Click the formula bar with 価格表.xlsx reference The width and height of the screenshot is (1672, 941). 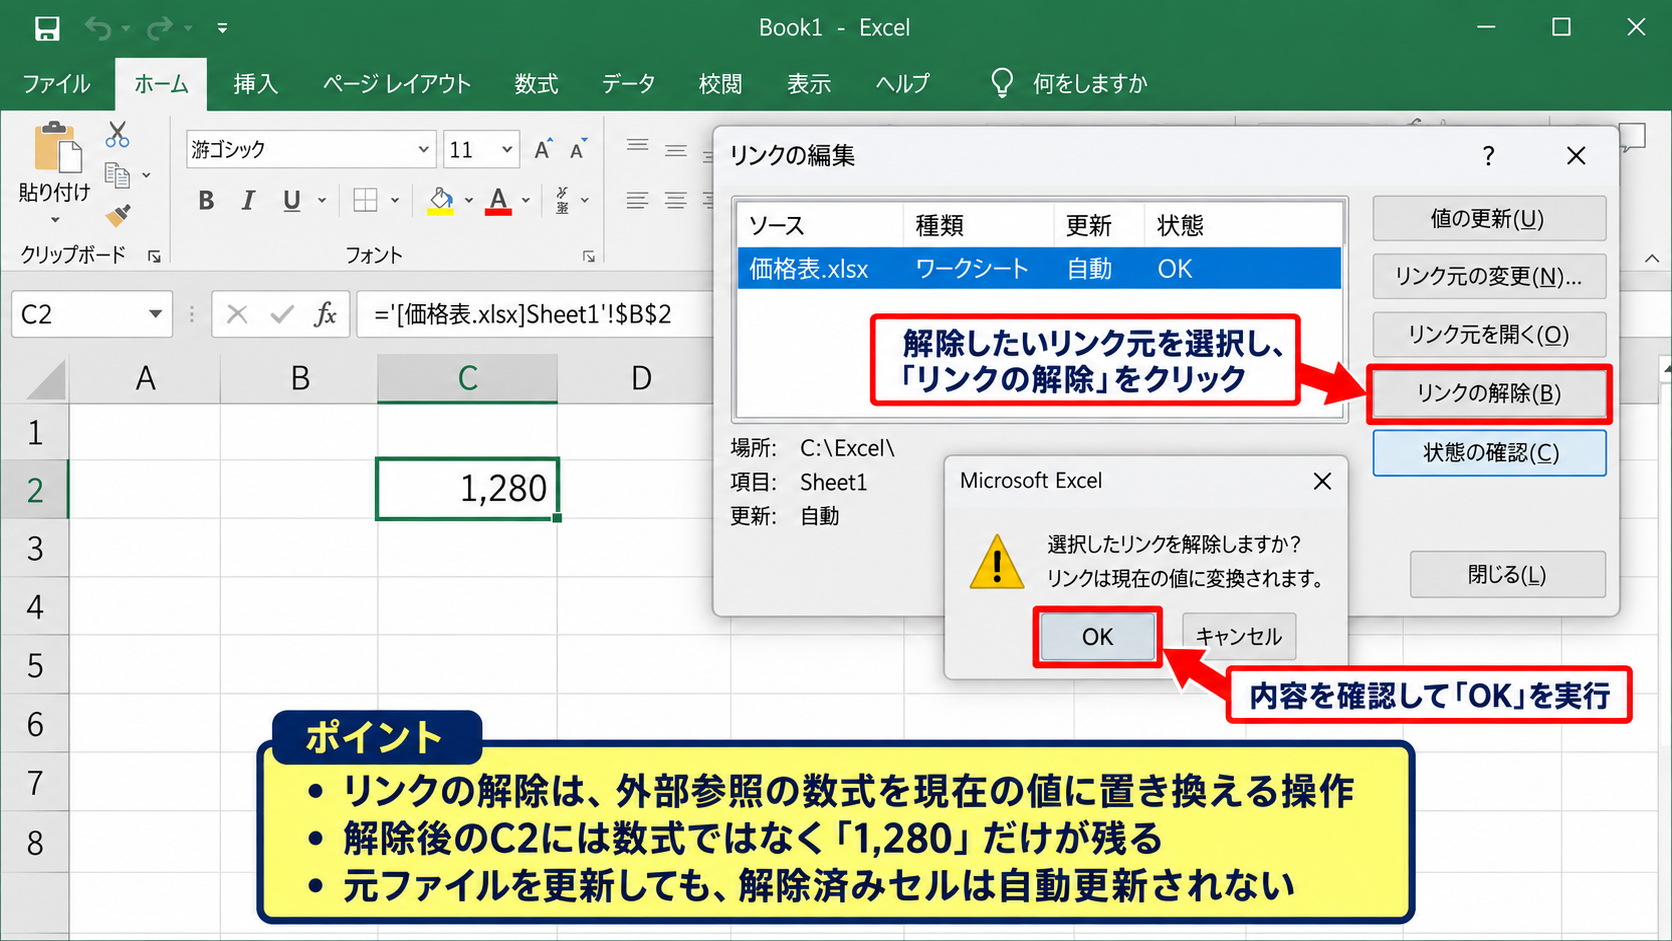click(x=535, y=315)
